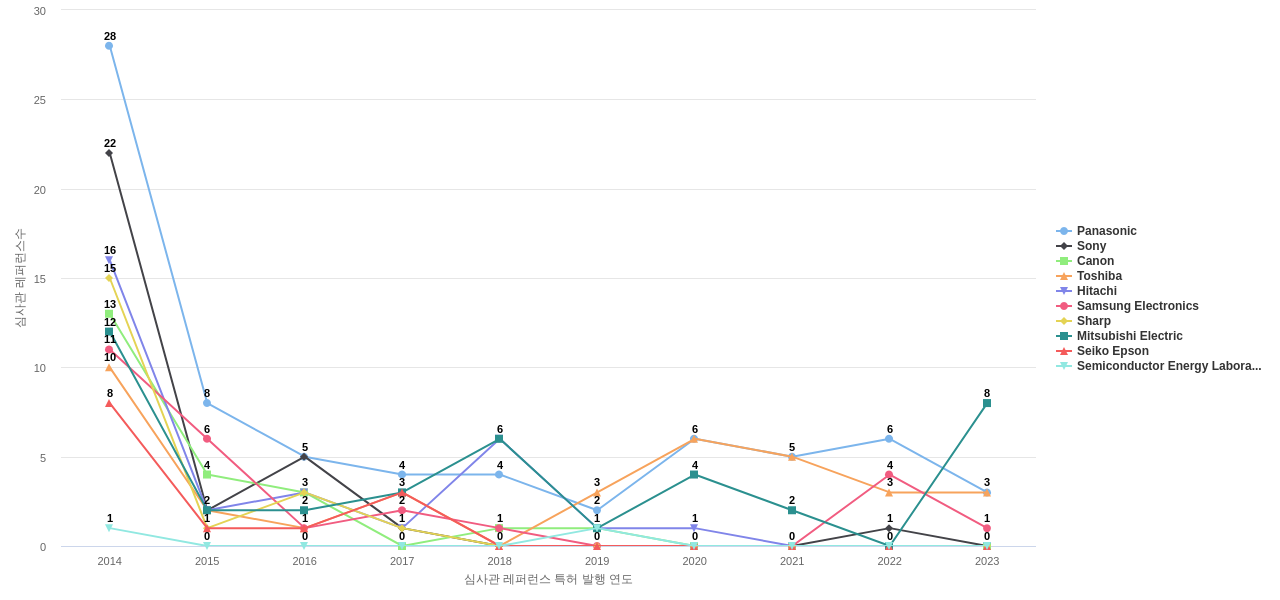This screenshot has width=1280, height=600.
Task: Click the Panasonic legend marker icon
Action: (x=1064, y=231)
